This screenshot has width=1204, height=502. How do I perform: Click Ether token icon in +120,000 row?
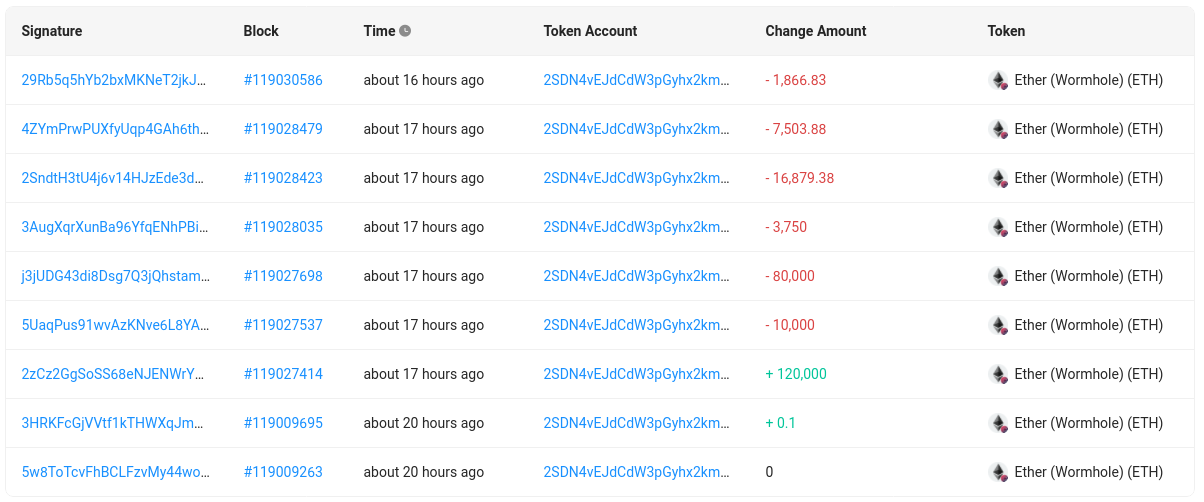pos(998,375)
